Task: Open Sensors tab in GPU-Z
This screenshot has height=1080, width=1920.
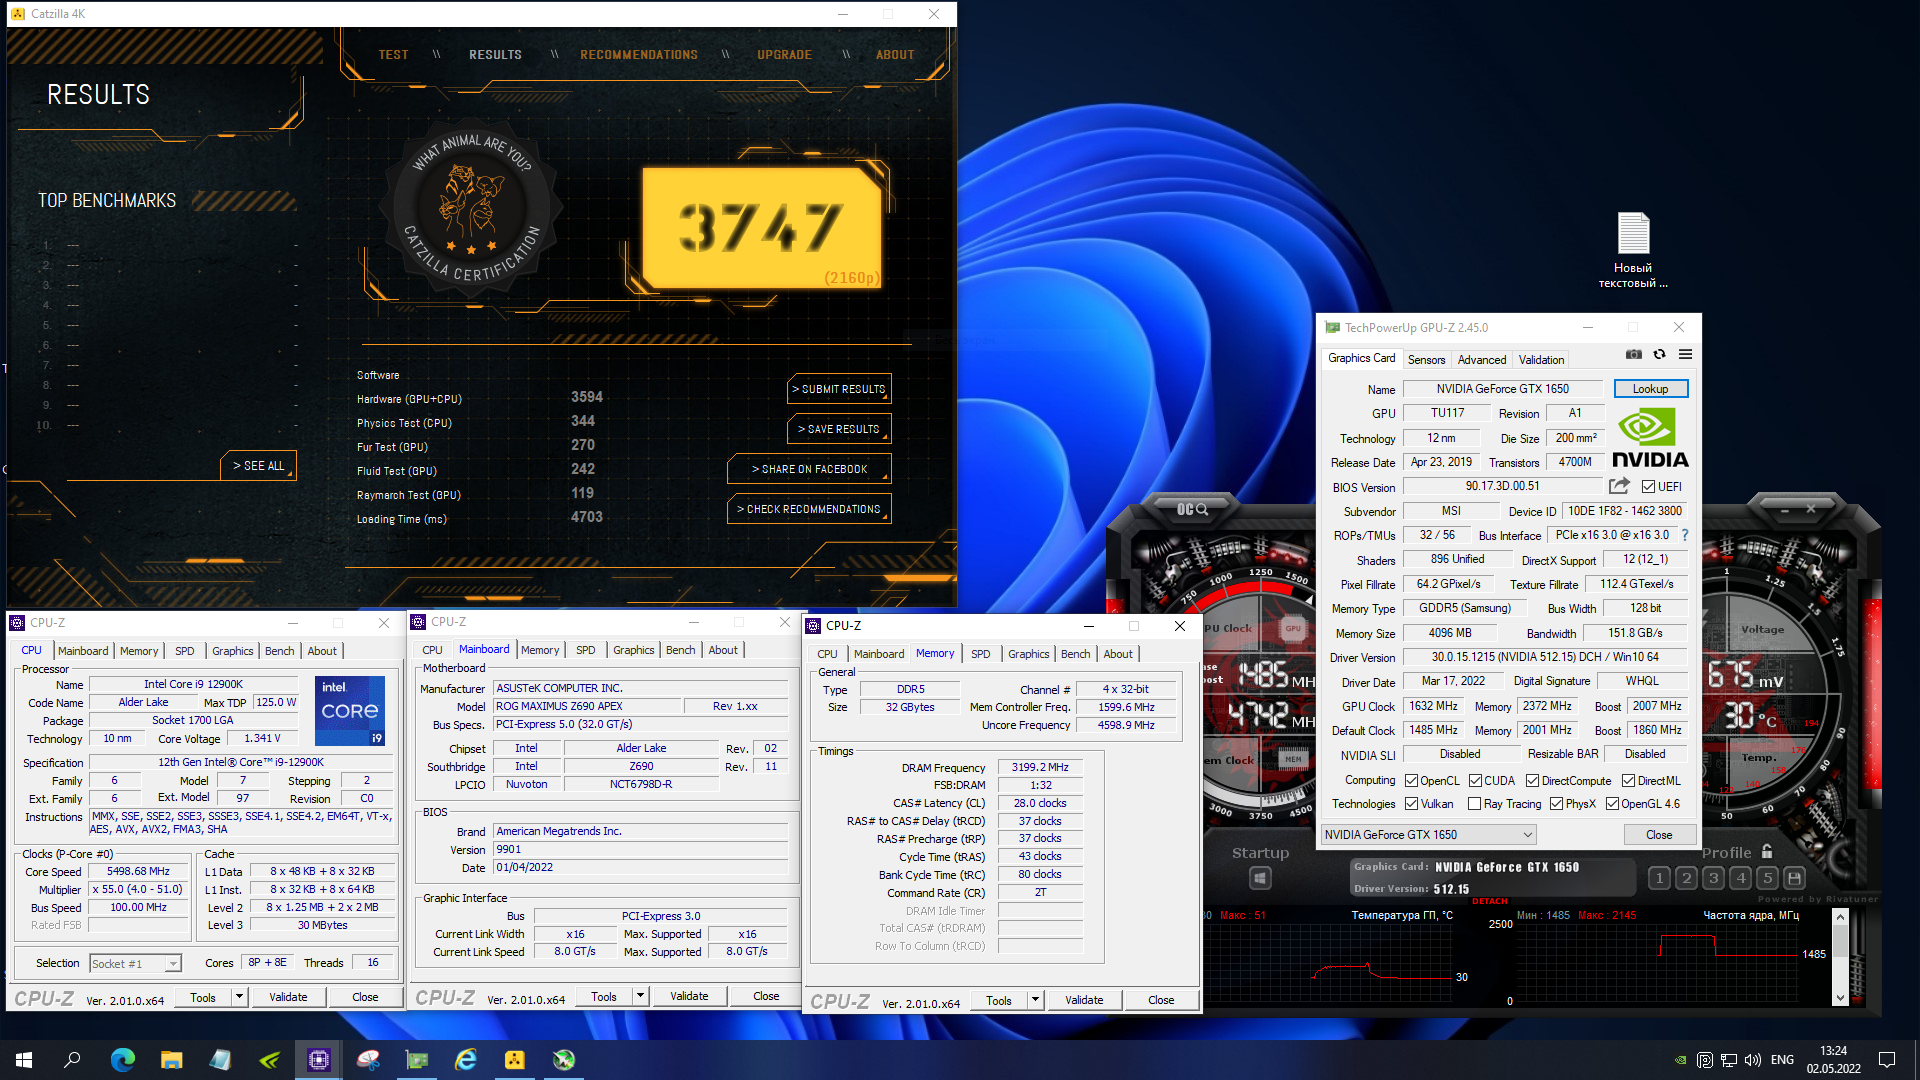Action: coord(1426,360)
